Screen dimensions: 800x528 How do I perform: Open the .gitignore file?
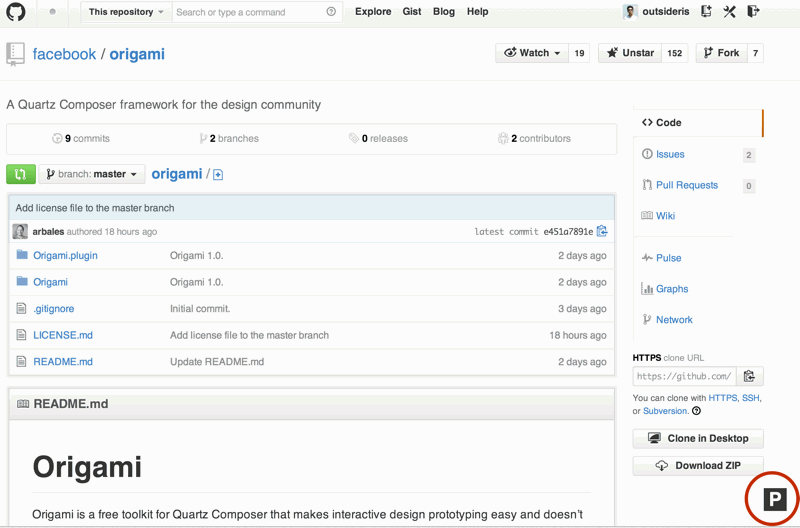54,309
